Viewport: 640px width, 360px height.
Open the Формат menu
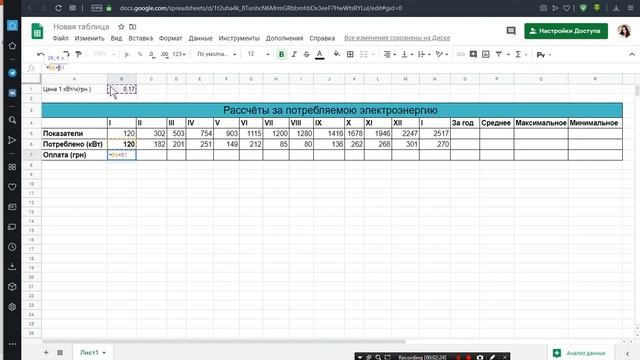pyautogui.click(x=170, y=38)
